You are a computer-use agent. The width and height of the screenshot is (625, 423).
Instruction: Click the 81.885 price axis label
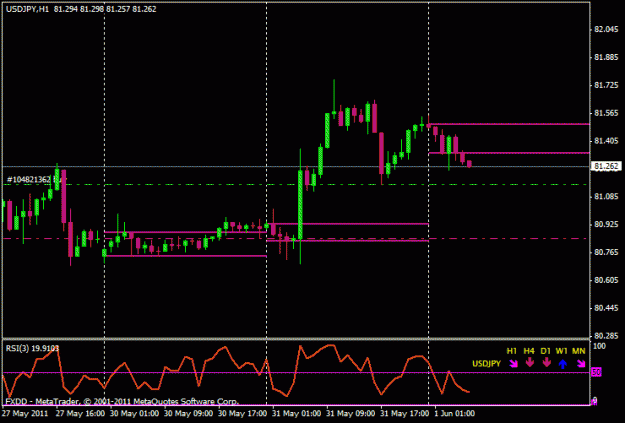[x=606, y=57]
